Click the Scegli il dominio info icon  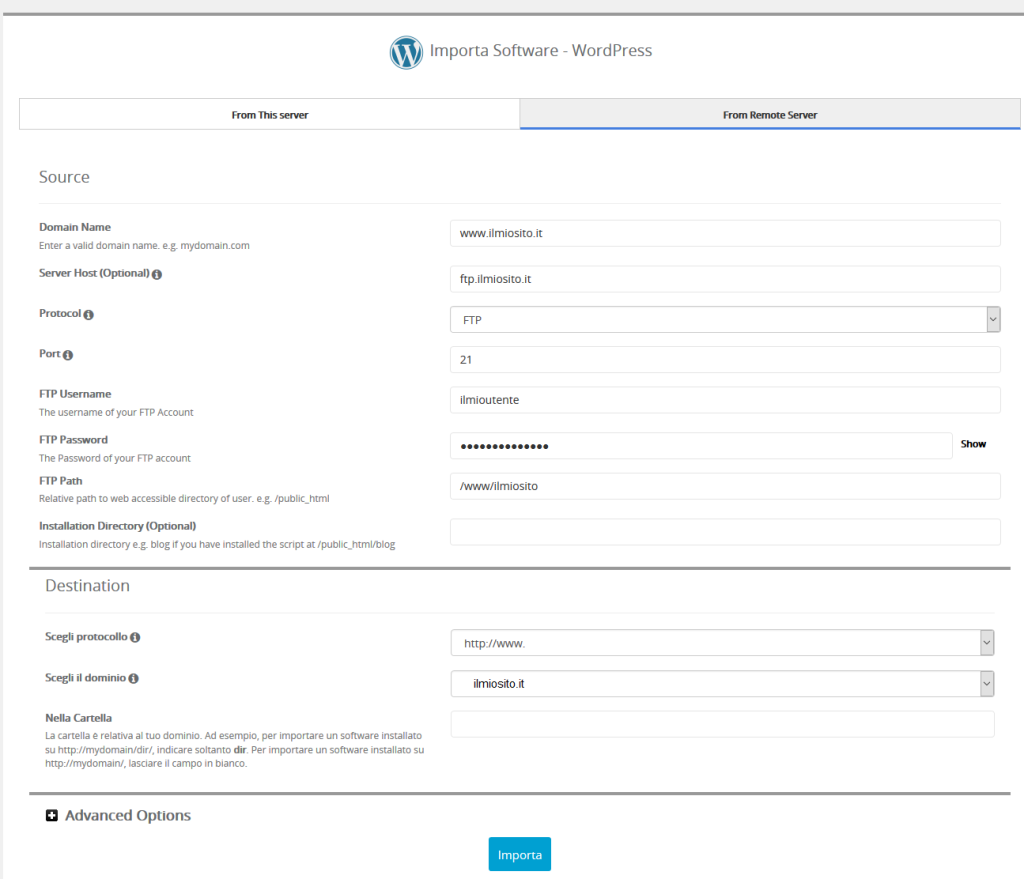(x=133, y=679)
